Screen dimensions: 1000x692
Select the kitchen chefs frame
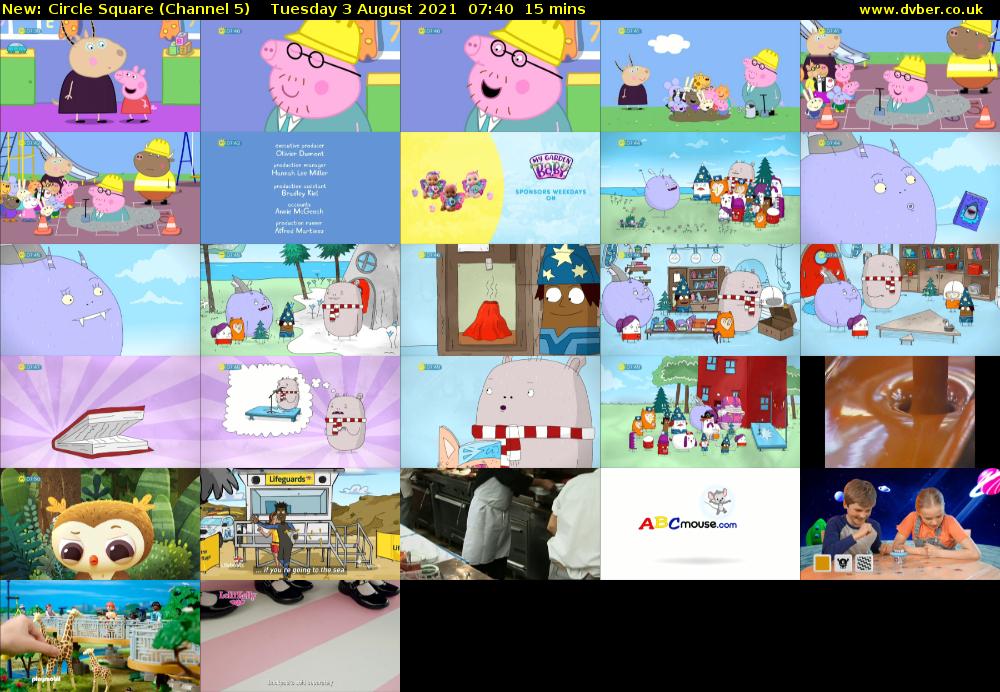(x=501, y=524)
